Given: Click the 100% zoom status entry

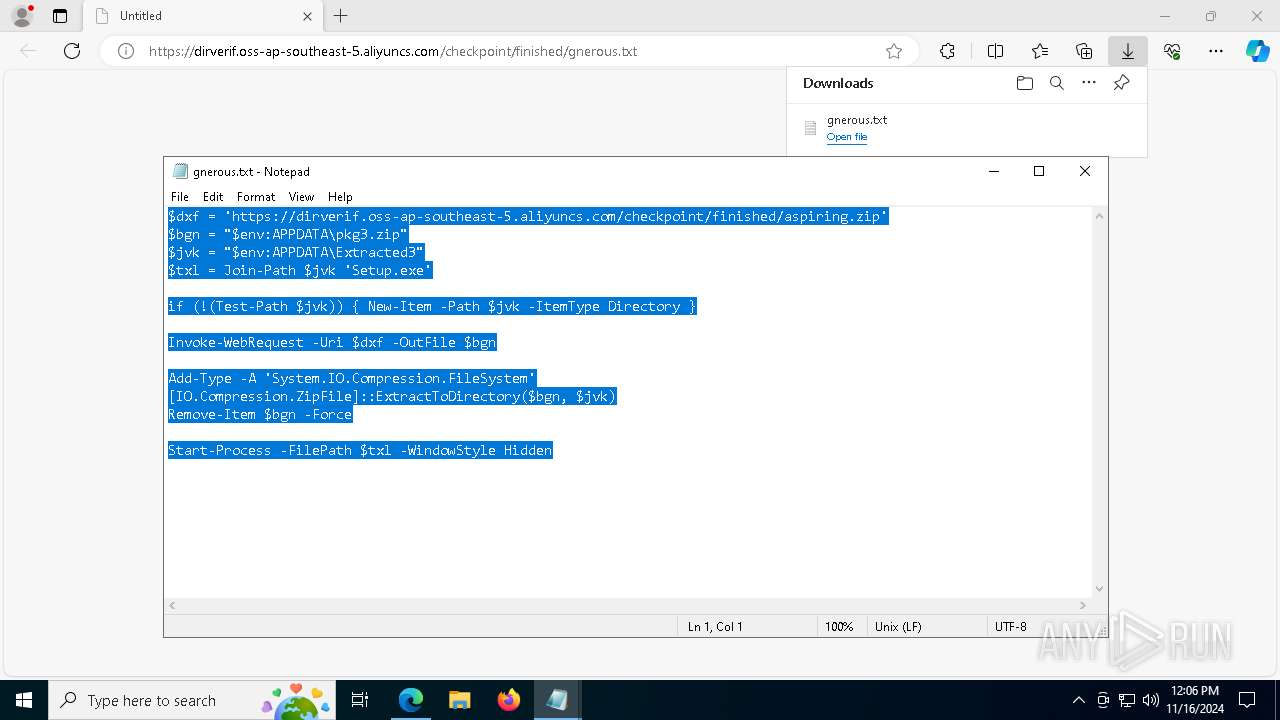Looking at the screenshot, I should tap(839, 626).
